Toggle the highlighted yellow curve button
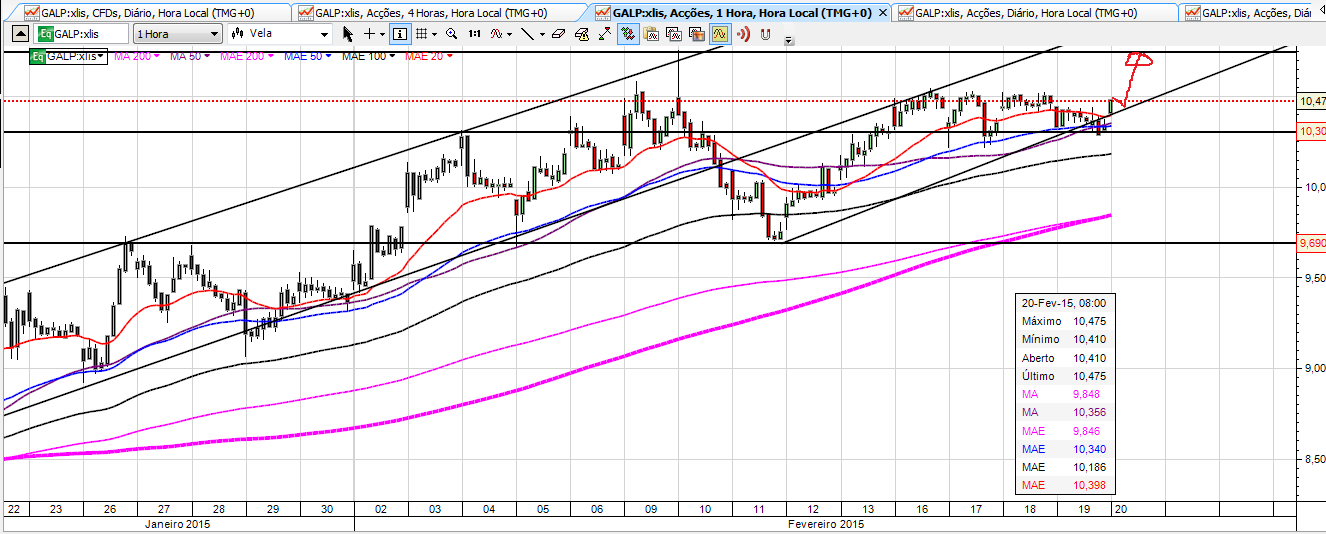The image size is (1326, 534). 720,34
